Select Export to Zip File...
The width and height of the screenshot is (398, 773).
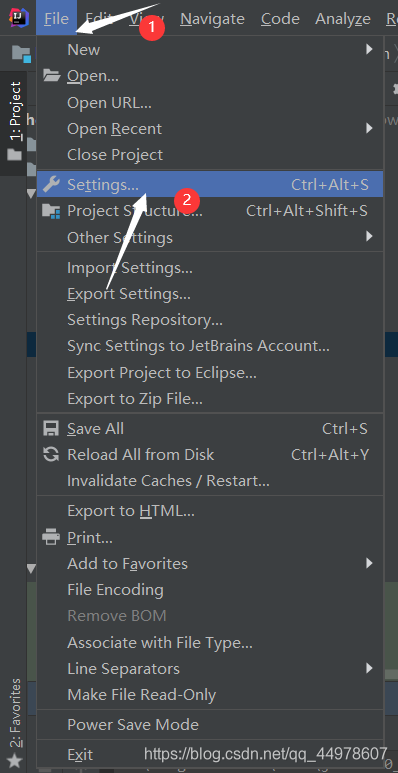point(210,398)
